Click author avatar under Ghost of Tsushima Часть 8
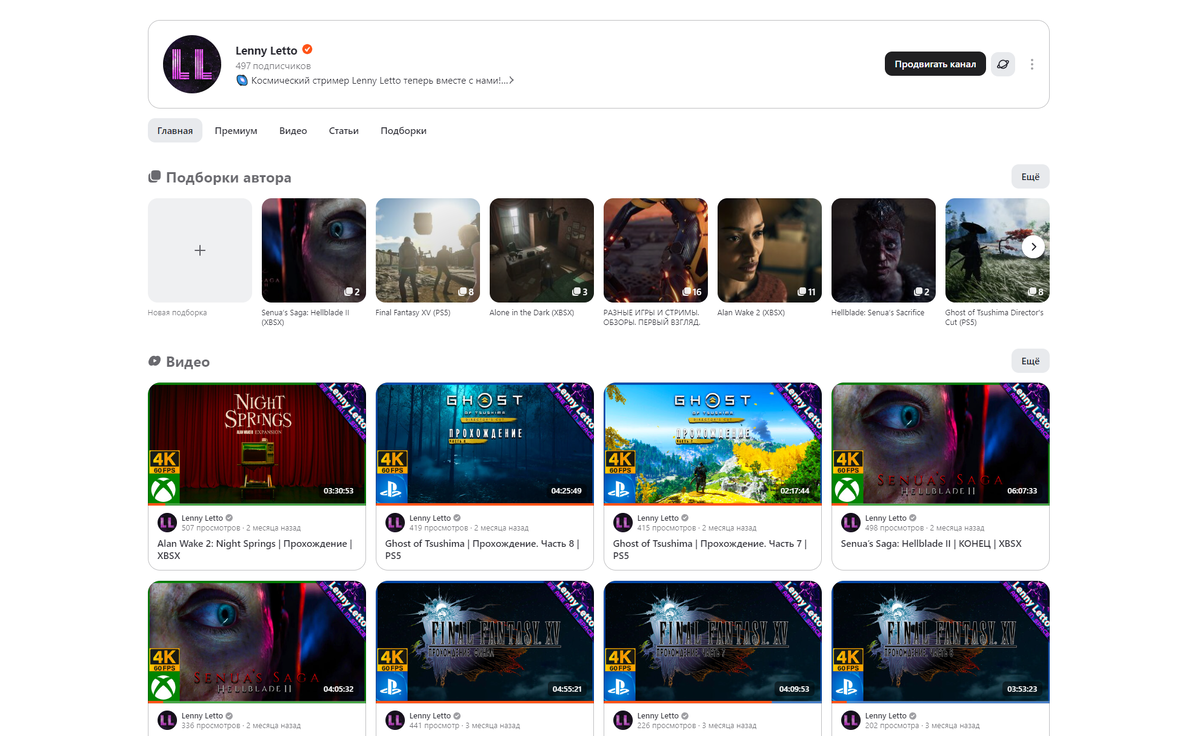 (x=395, y=522)
